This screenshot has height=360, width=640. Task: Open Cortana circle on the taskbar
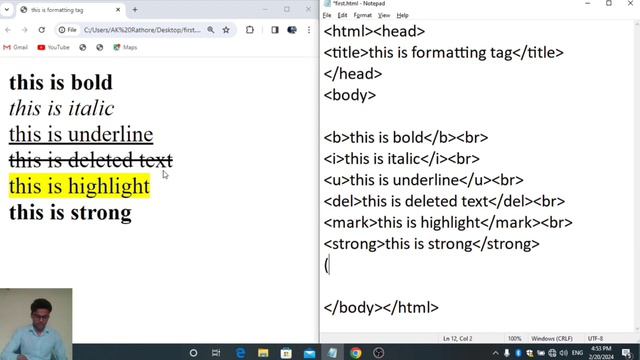coord(193,353)
